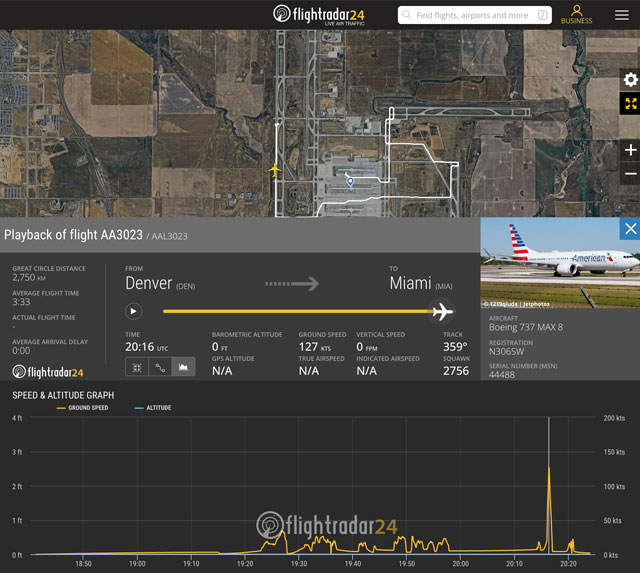Click the blue airport pin marker
This screenshot has height=573, width=640.
tap(350, 181)
